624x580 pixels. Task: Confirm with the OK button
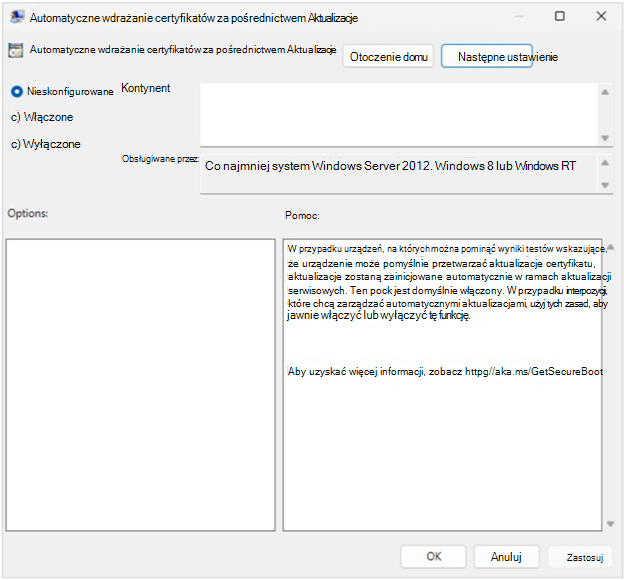click(433, 556)
